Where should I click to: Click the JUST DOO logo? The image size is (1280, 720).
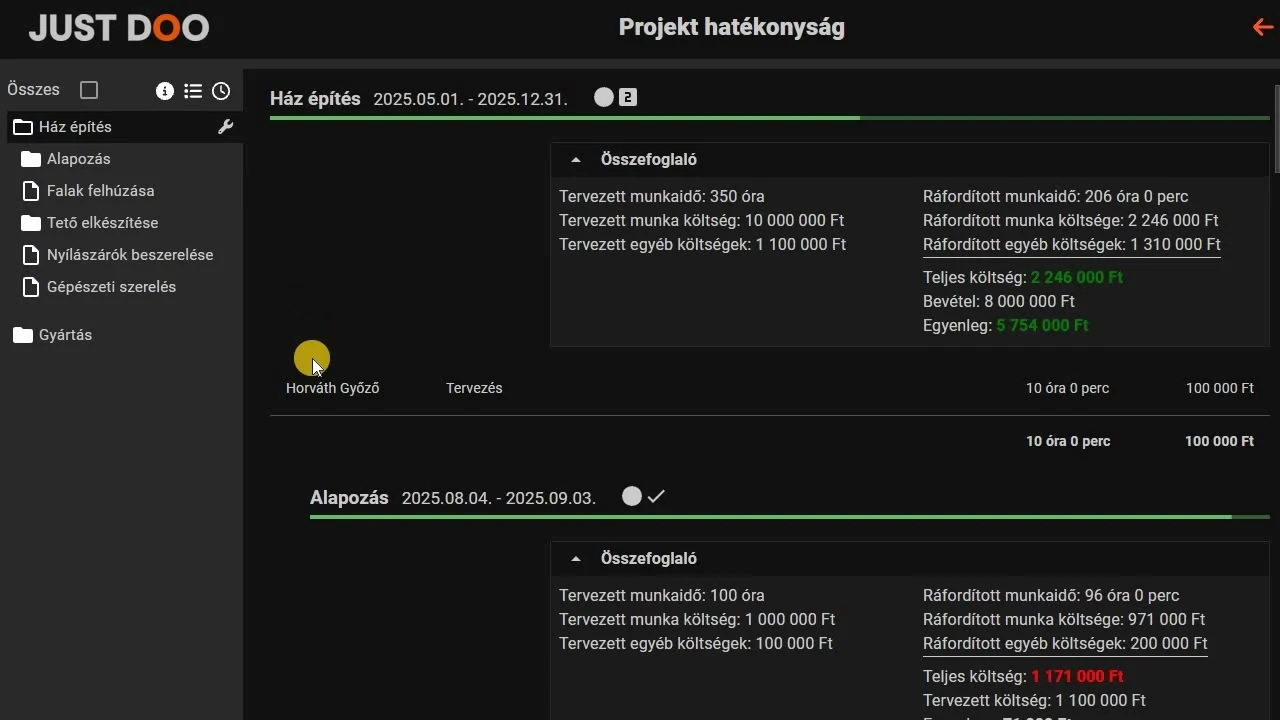pyautogui.click(x=119, y=28)
